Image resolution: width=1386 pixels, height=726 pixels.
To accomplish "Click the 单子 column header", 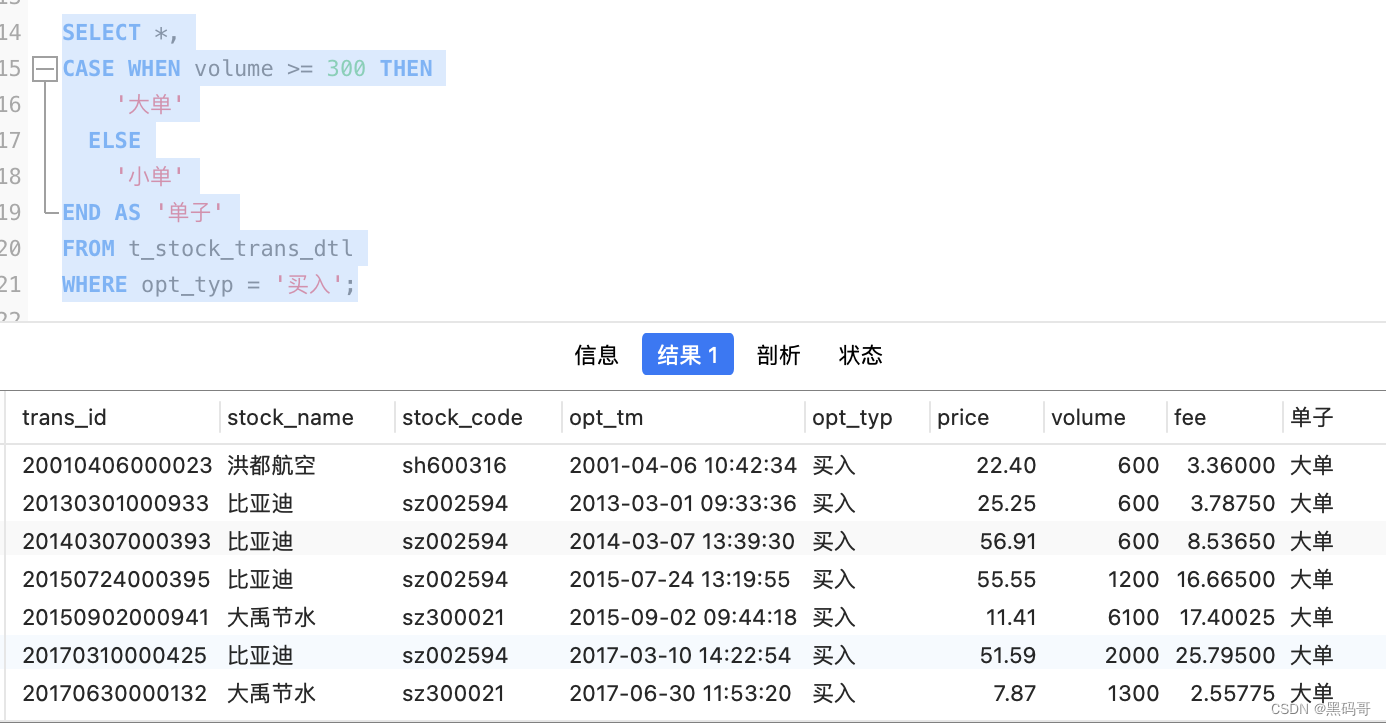I will click(x=1312, y=418).
